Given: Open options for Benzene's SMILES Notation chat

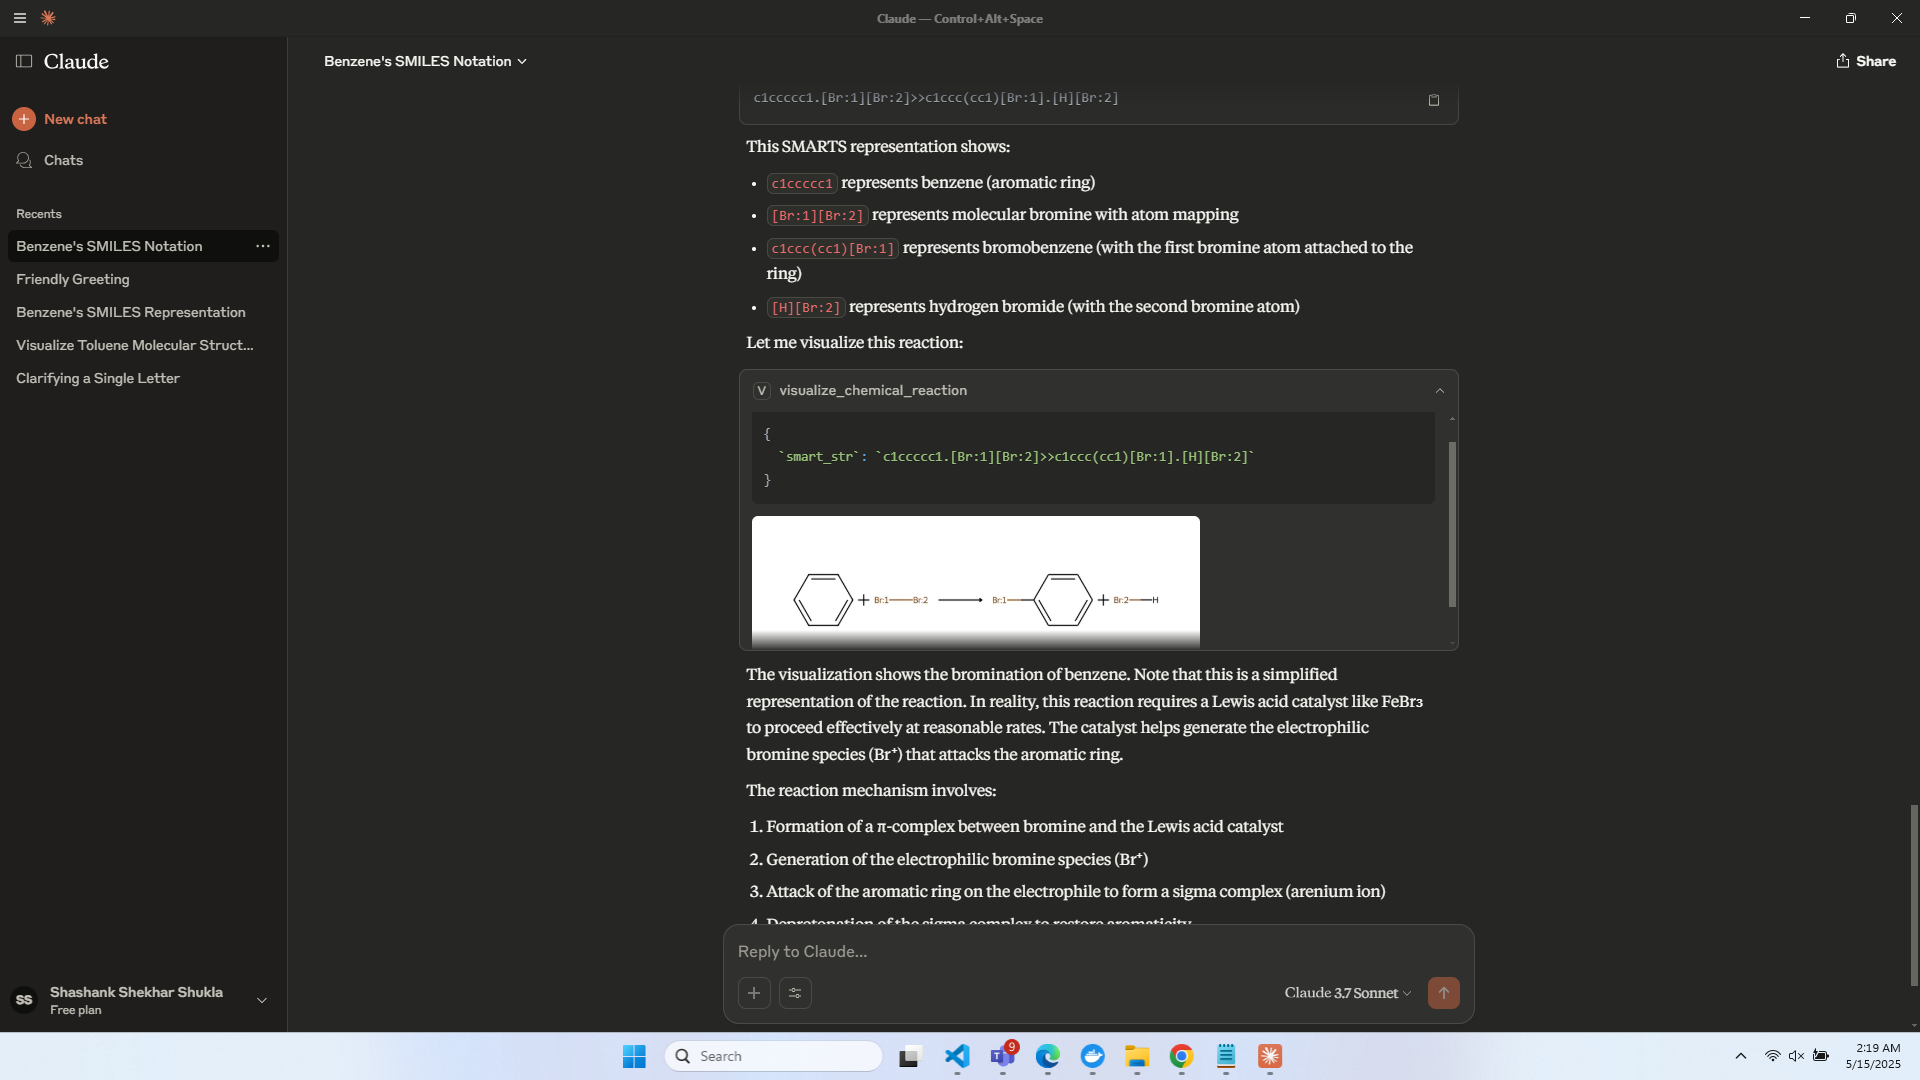Looking at the screenshot, I should pos(263,246).
